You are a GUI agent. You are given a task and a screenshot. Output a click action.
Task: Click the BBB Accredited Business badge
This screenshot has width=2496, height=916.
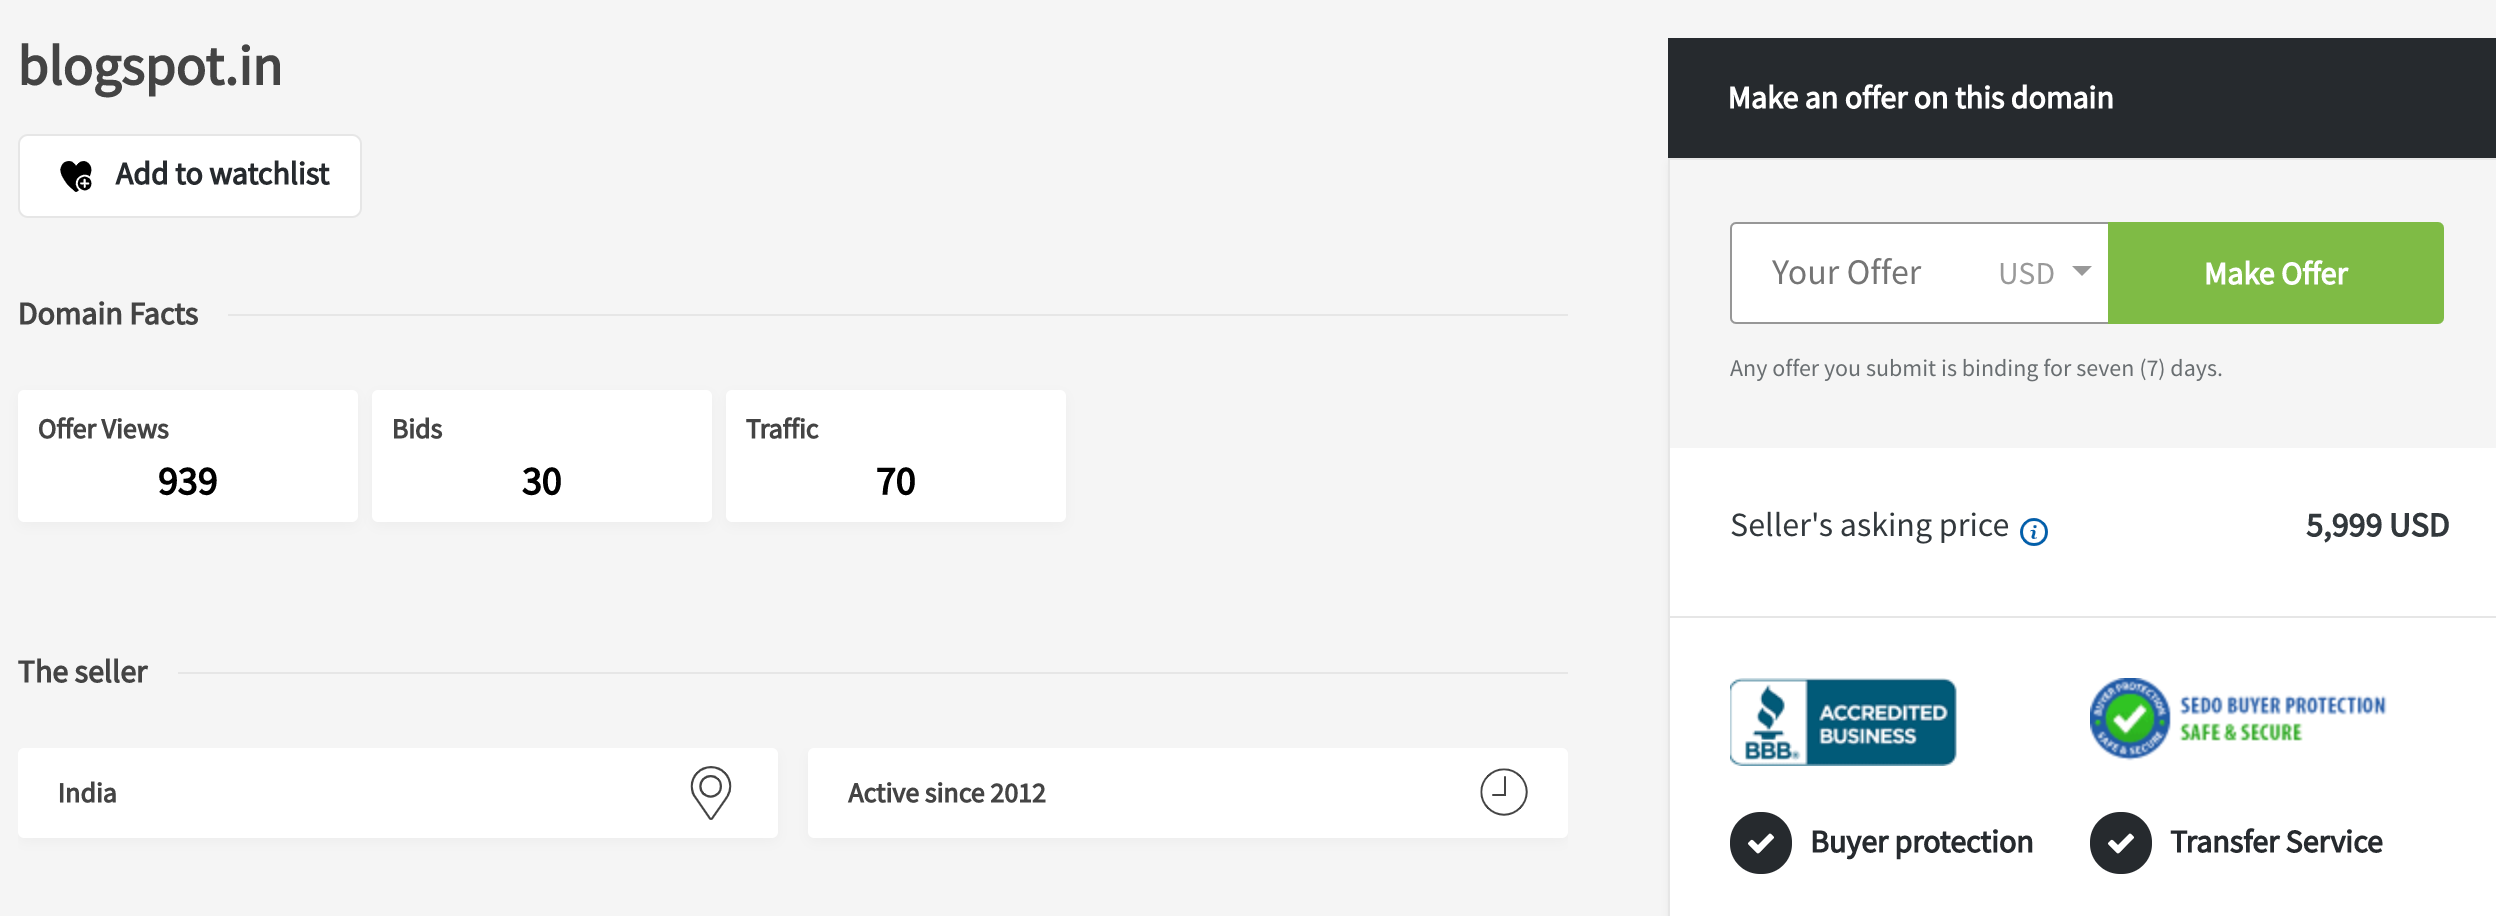coord(1843,722)
